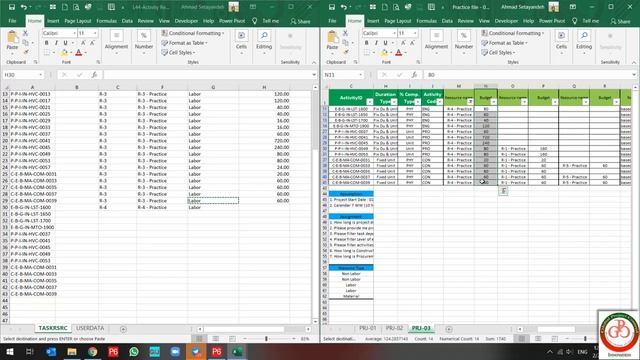Viewport: 640px width, 360px height.
Task: Open Formulas tab in left Excel window
Action: 107,21
